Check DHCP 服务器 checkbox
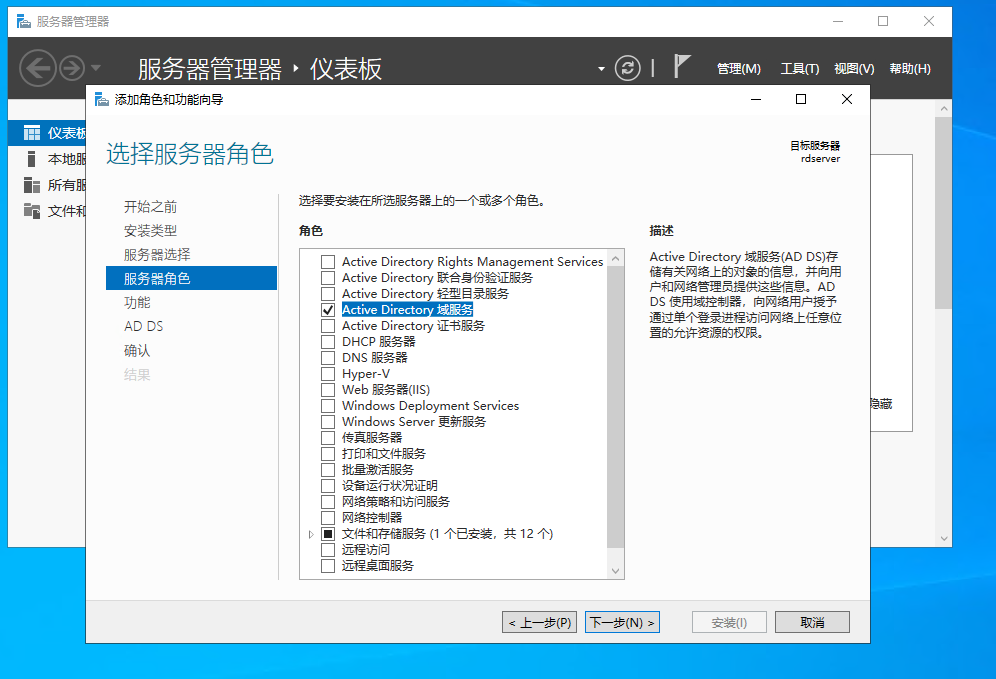996x679 pixels. pos(328,342)
